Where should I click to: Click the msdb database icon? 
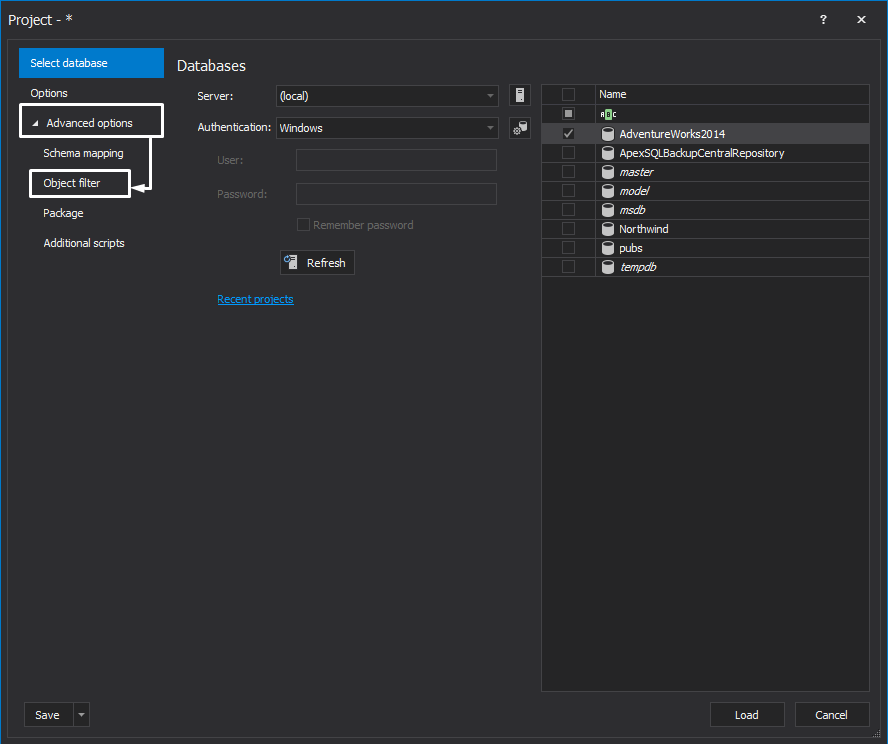click(x=608, y=209)
